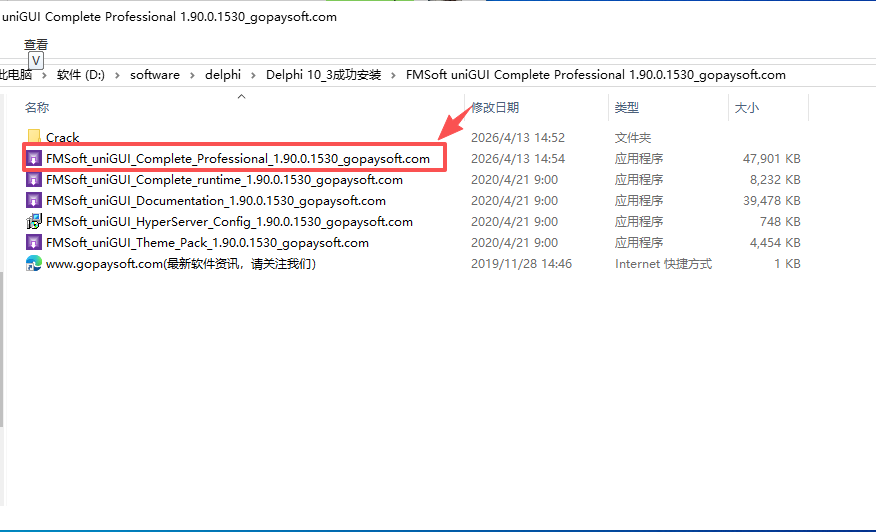This screenshot has height=532, width=876.
Task: Go to software folder in breadcrumb
Action: [155, 75]
